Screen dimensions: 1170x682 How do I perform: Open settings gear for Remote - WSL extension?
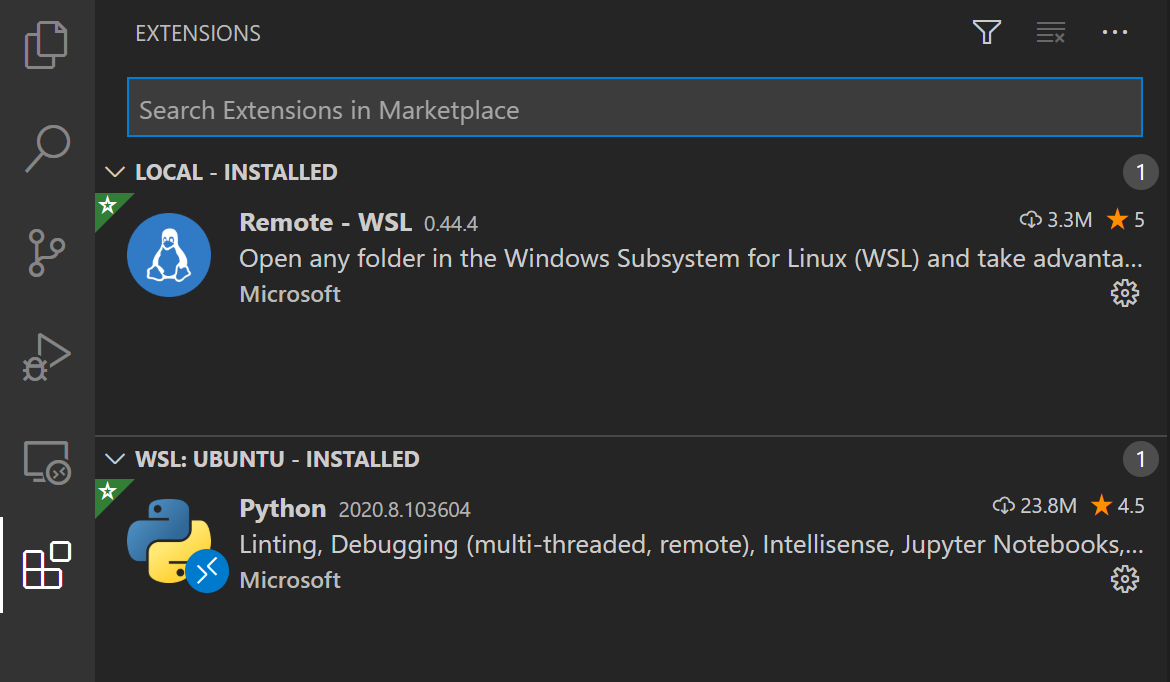click(1125, 293)
